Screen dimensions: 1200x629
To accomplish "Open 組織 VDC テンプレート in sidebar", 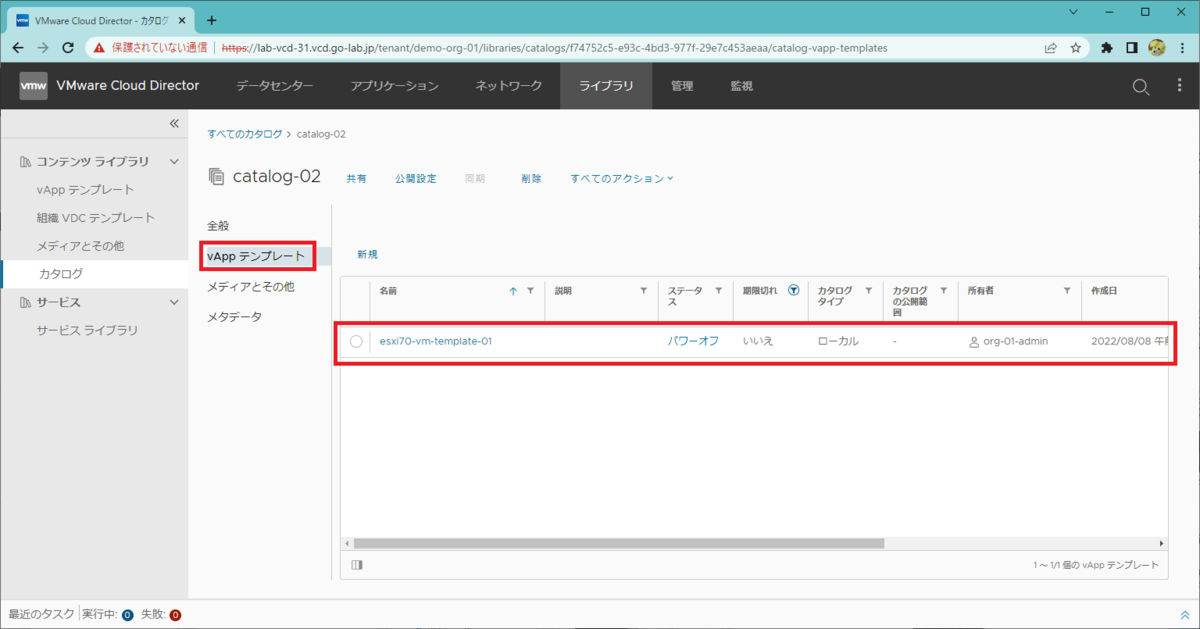I will (x=96, y=217).
